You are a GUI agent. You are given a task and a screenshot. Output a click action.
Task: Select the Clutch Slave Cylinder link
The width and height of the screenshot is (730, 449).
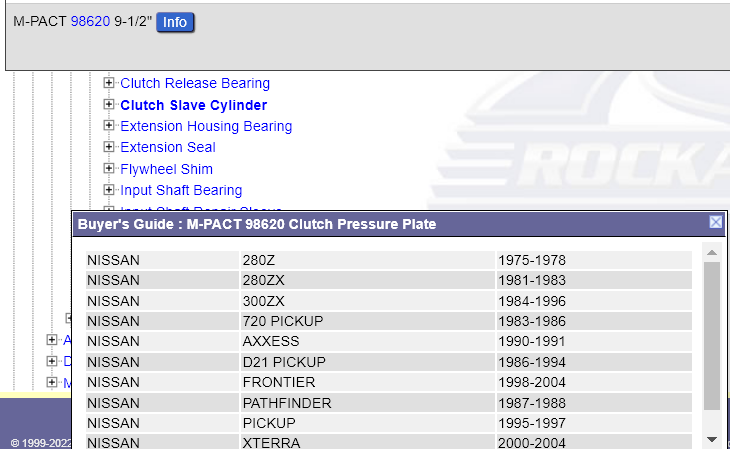[x=193, y=105]
